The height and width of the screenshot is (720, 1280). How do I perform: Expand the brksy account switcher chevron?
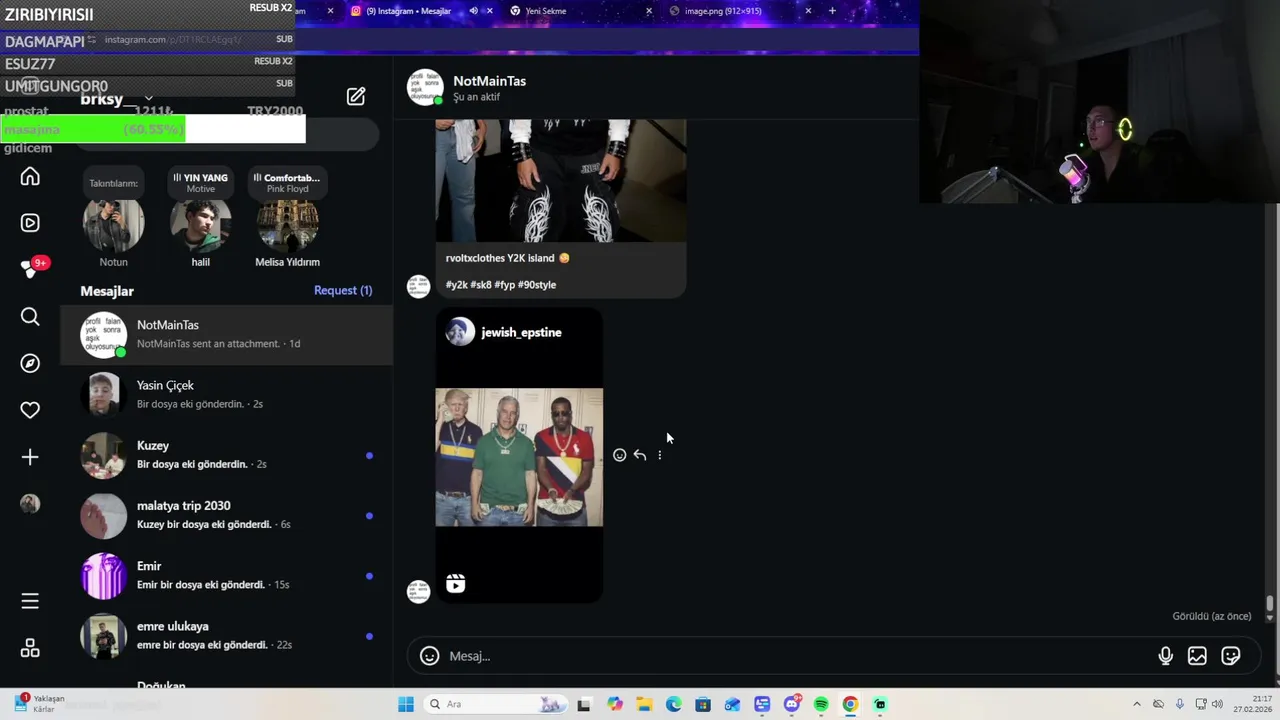click(148, 99)
